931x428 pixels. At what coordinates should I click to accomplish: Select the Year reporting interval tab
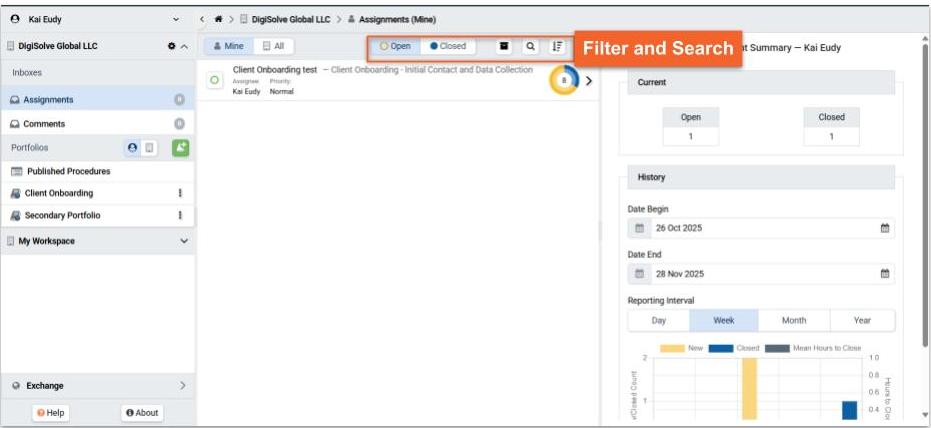coord(862,321)
